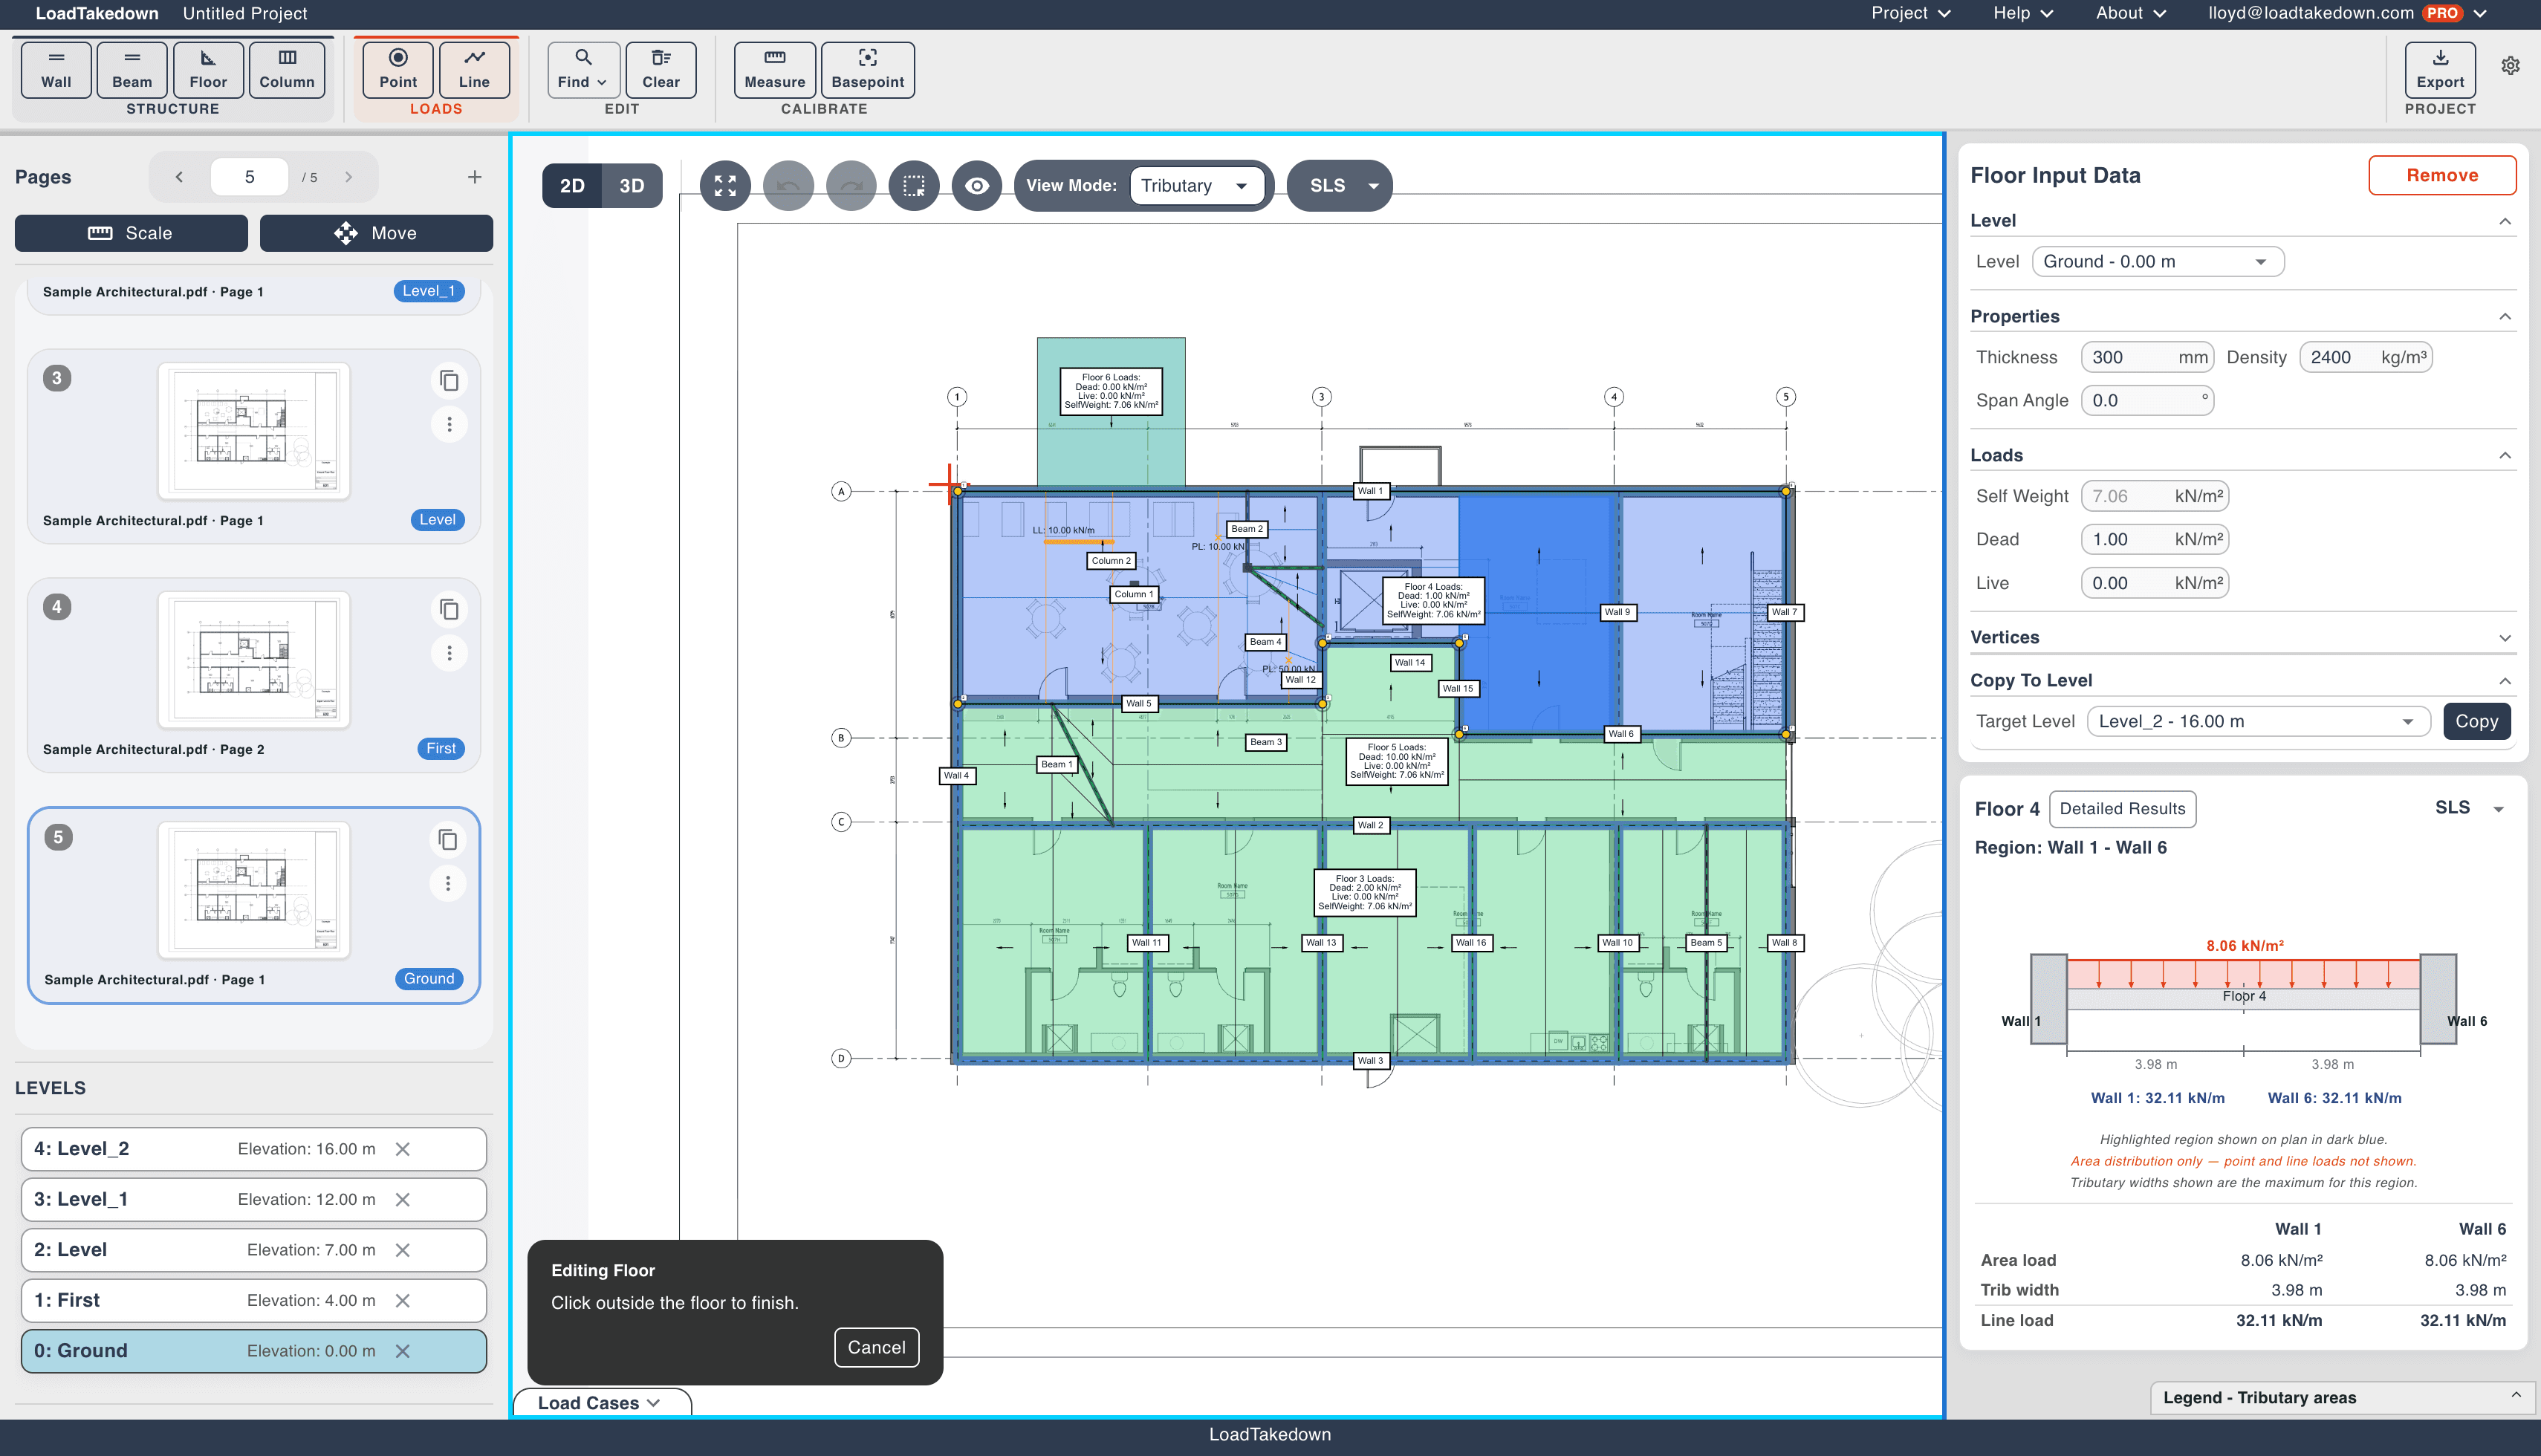Click the Basepoint calibration tool

coord(866,69)
